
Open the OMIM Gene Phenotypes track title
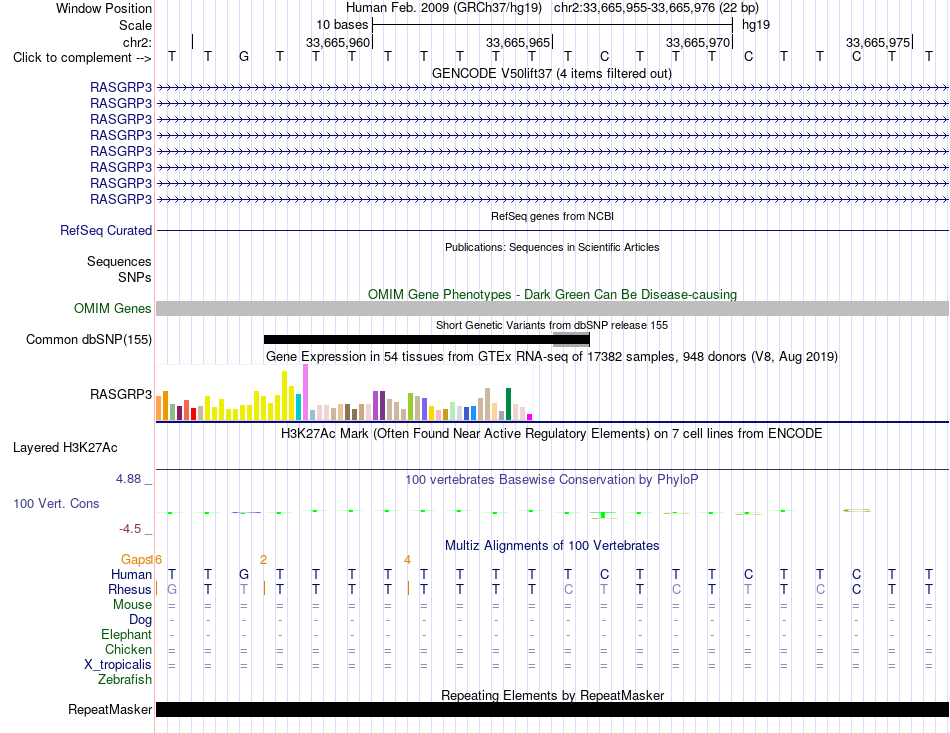pos(552,294)
